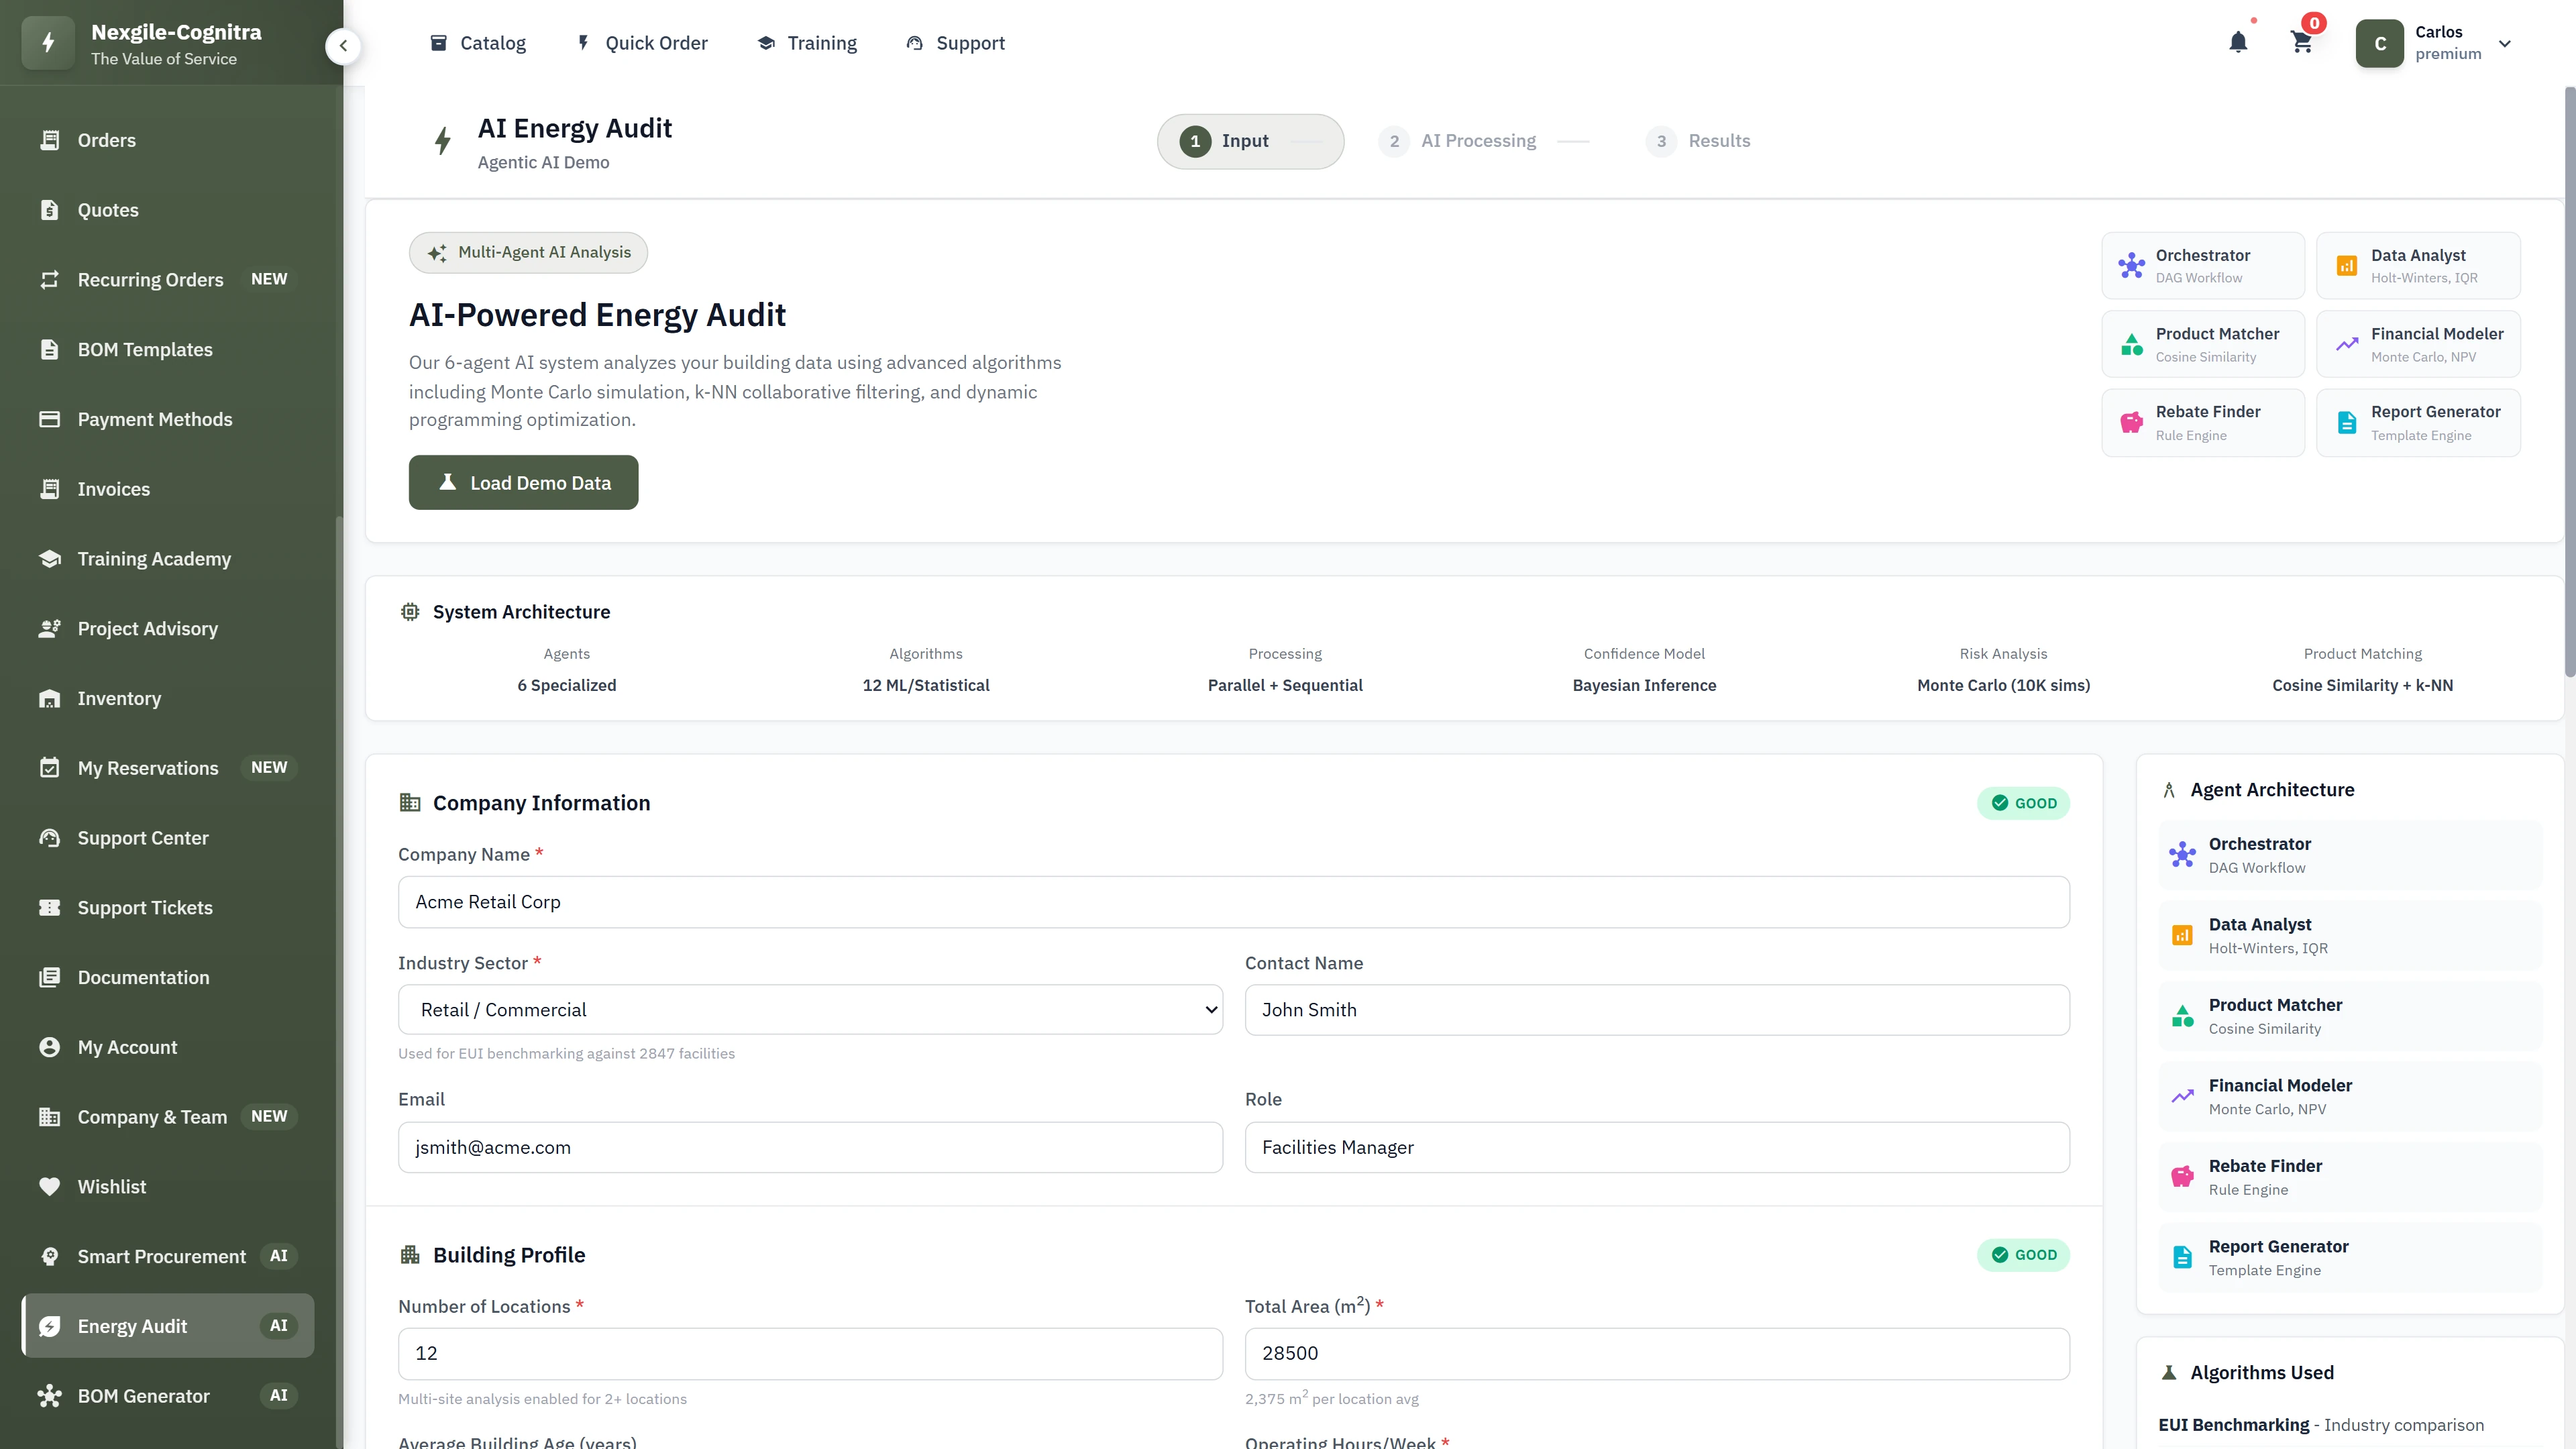
Task: Click the Load Demo Data button
Action: (x=523, y=482)
